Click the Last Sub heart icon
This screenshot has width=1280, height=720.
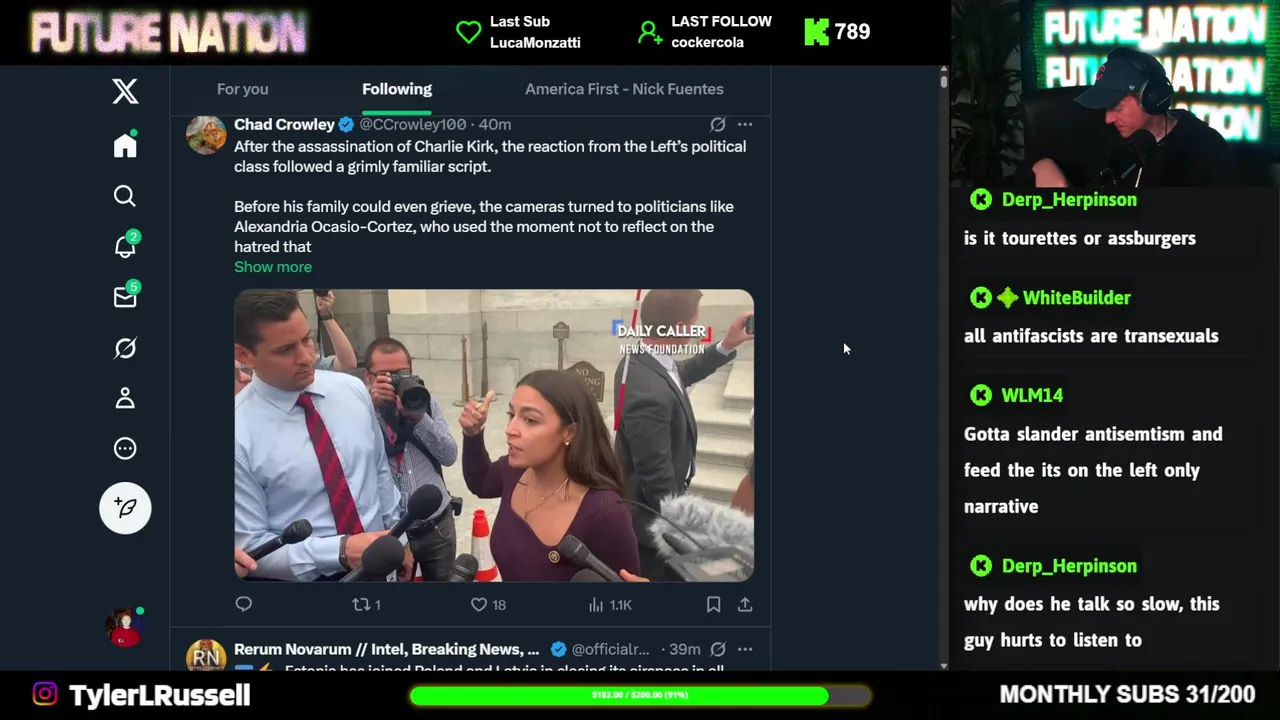tap(468, 32)
